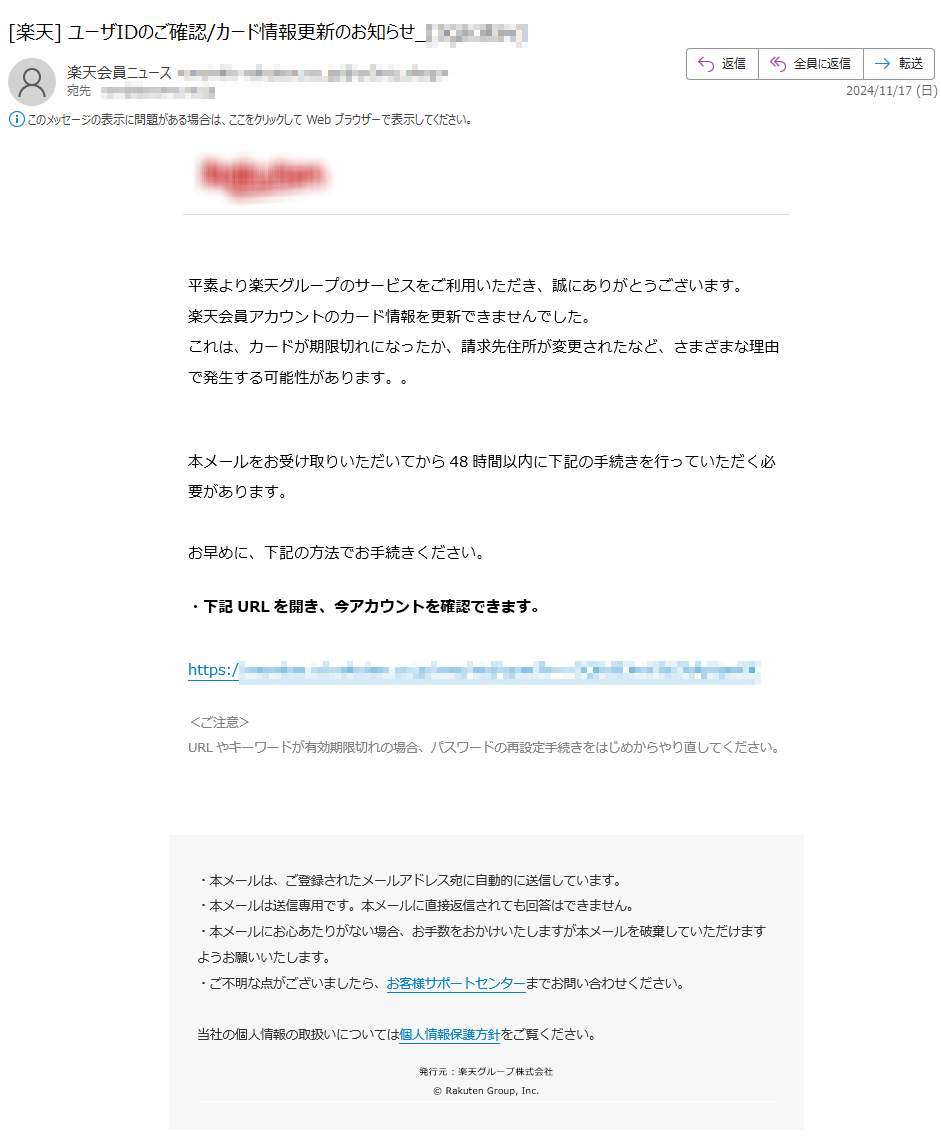Screen dimensions: 941x1145
Task: Open the blurred https:// URL link
Action: coord(474,670)
